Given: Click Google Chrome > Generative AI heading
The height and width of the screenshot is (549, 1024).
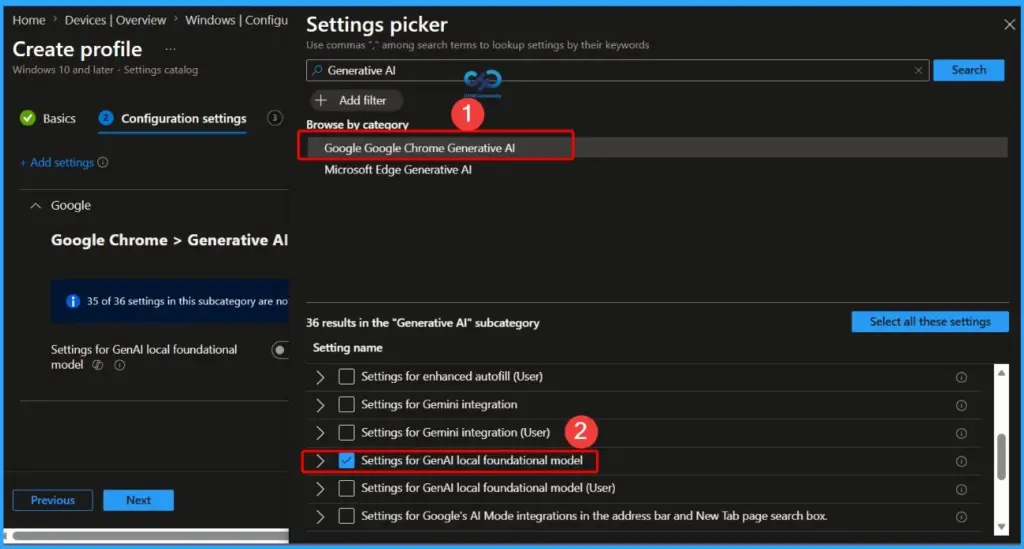Looking at the screenshot, I should click(169, 240).
